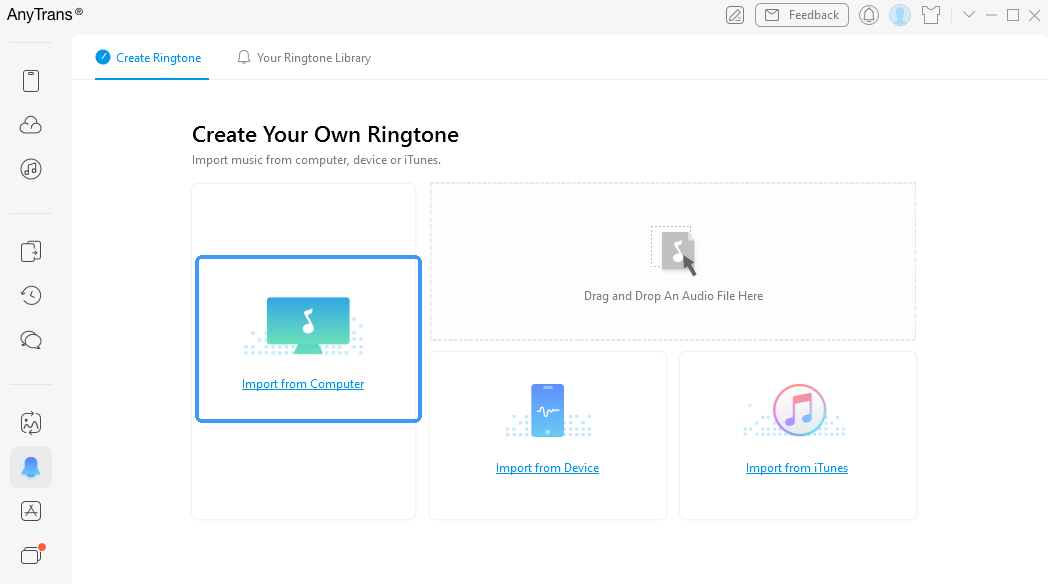Click the Import from iTunes link

pos(797,468)
